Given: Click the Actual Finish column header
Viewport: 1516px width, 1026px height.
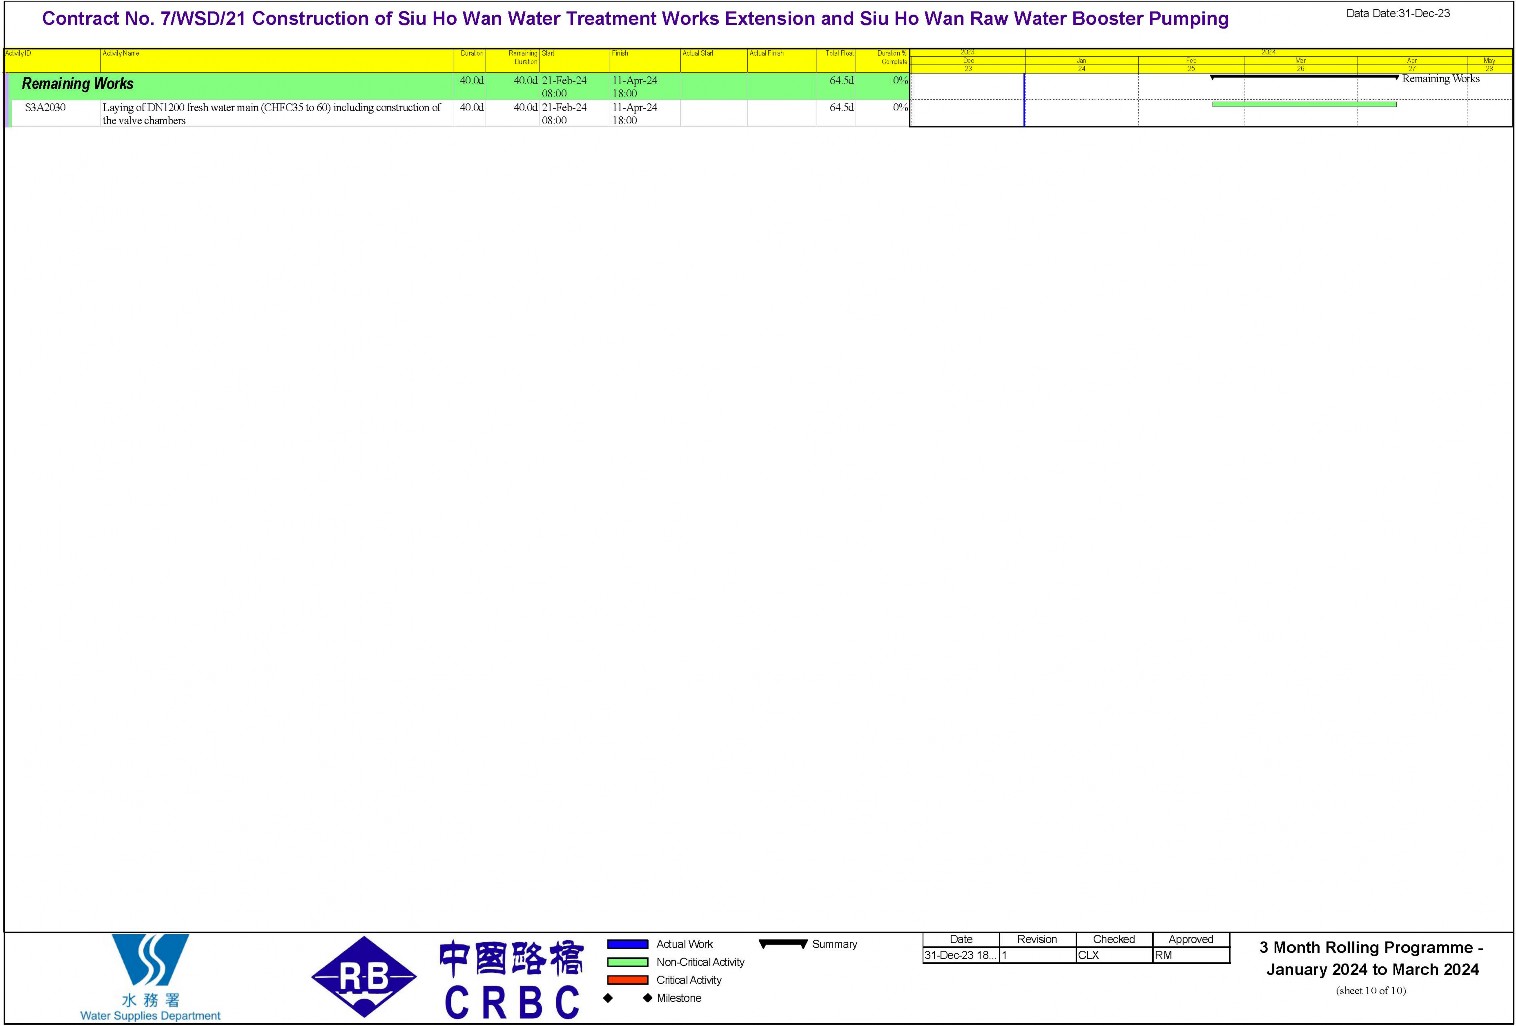Looking at the screenshot, I should tap(781, 60).
